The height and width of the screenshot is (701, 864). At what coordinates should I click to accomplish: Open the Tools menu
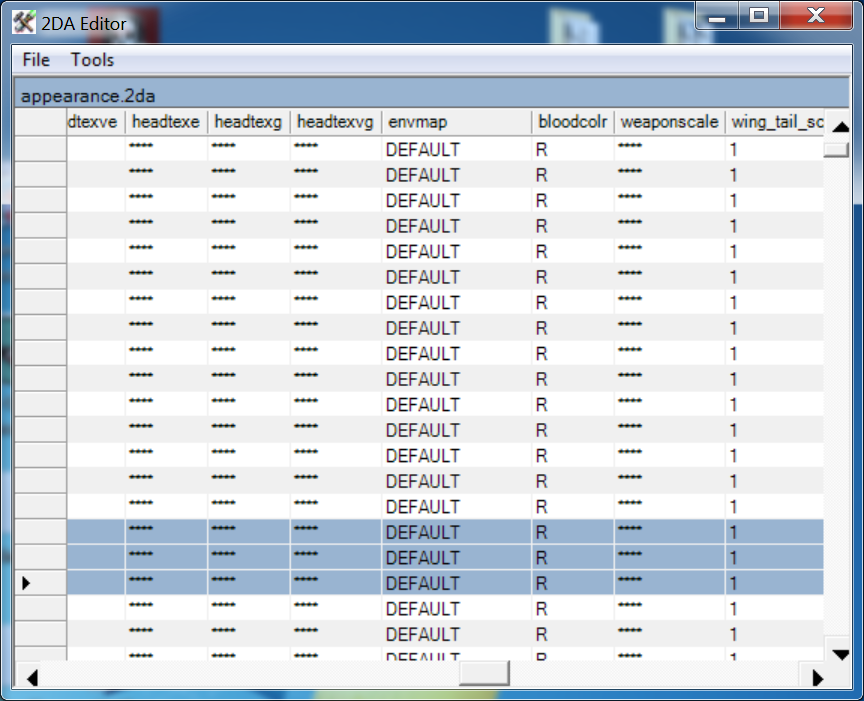(x=93, y=60)
